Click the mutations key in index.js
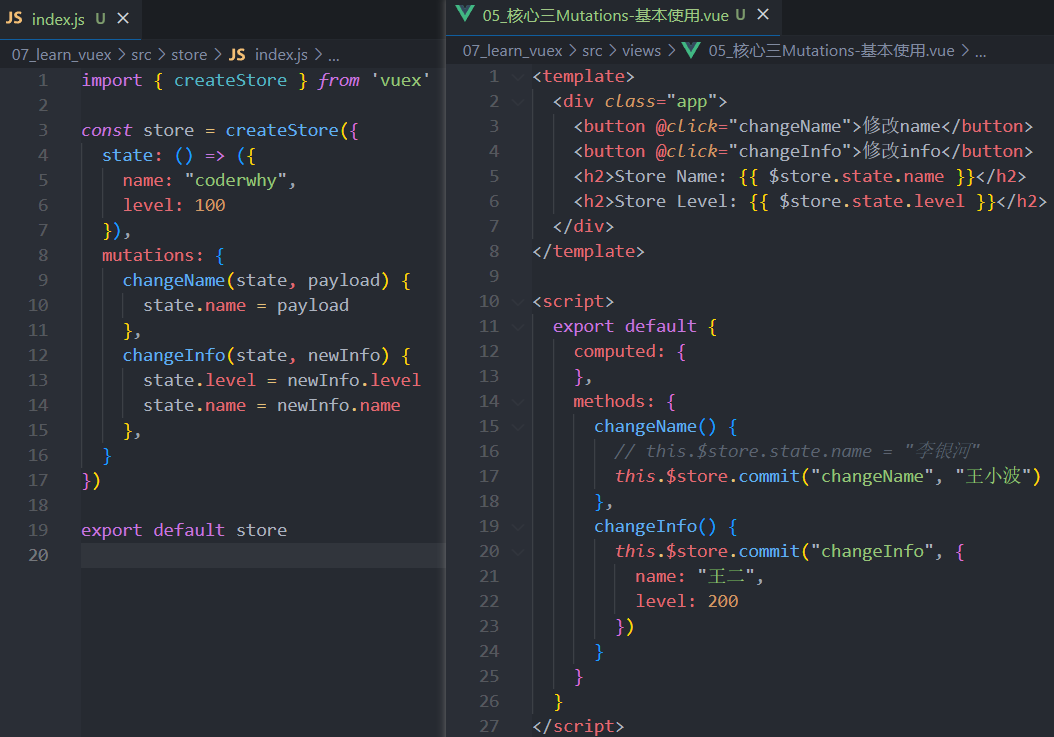Image resolution: width=1054 pixels, height=737 pixels. coord(148,256)
